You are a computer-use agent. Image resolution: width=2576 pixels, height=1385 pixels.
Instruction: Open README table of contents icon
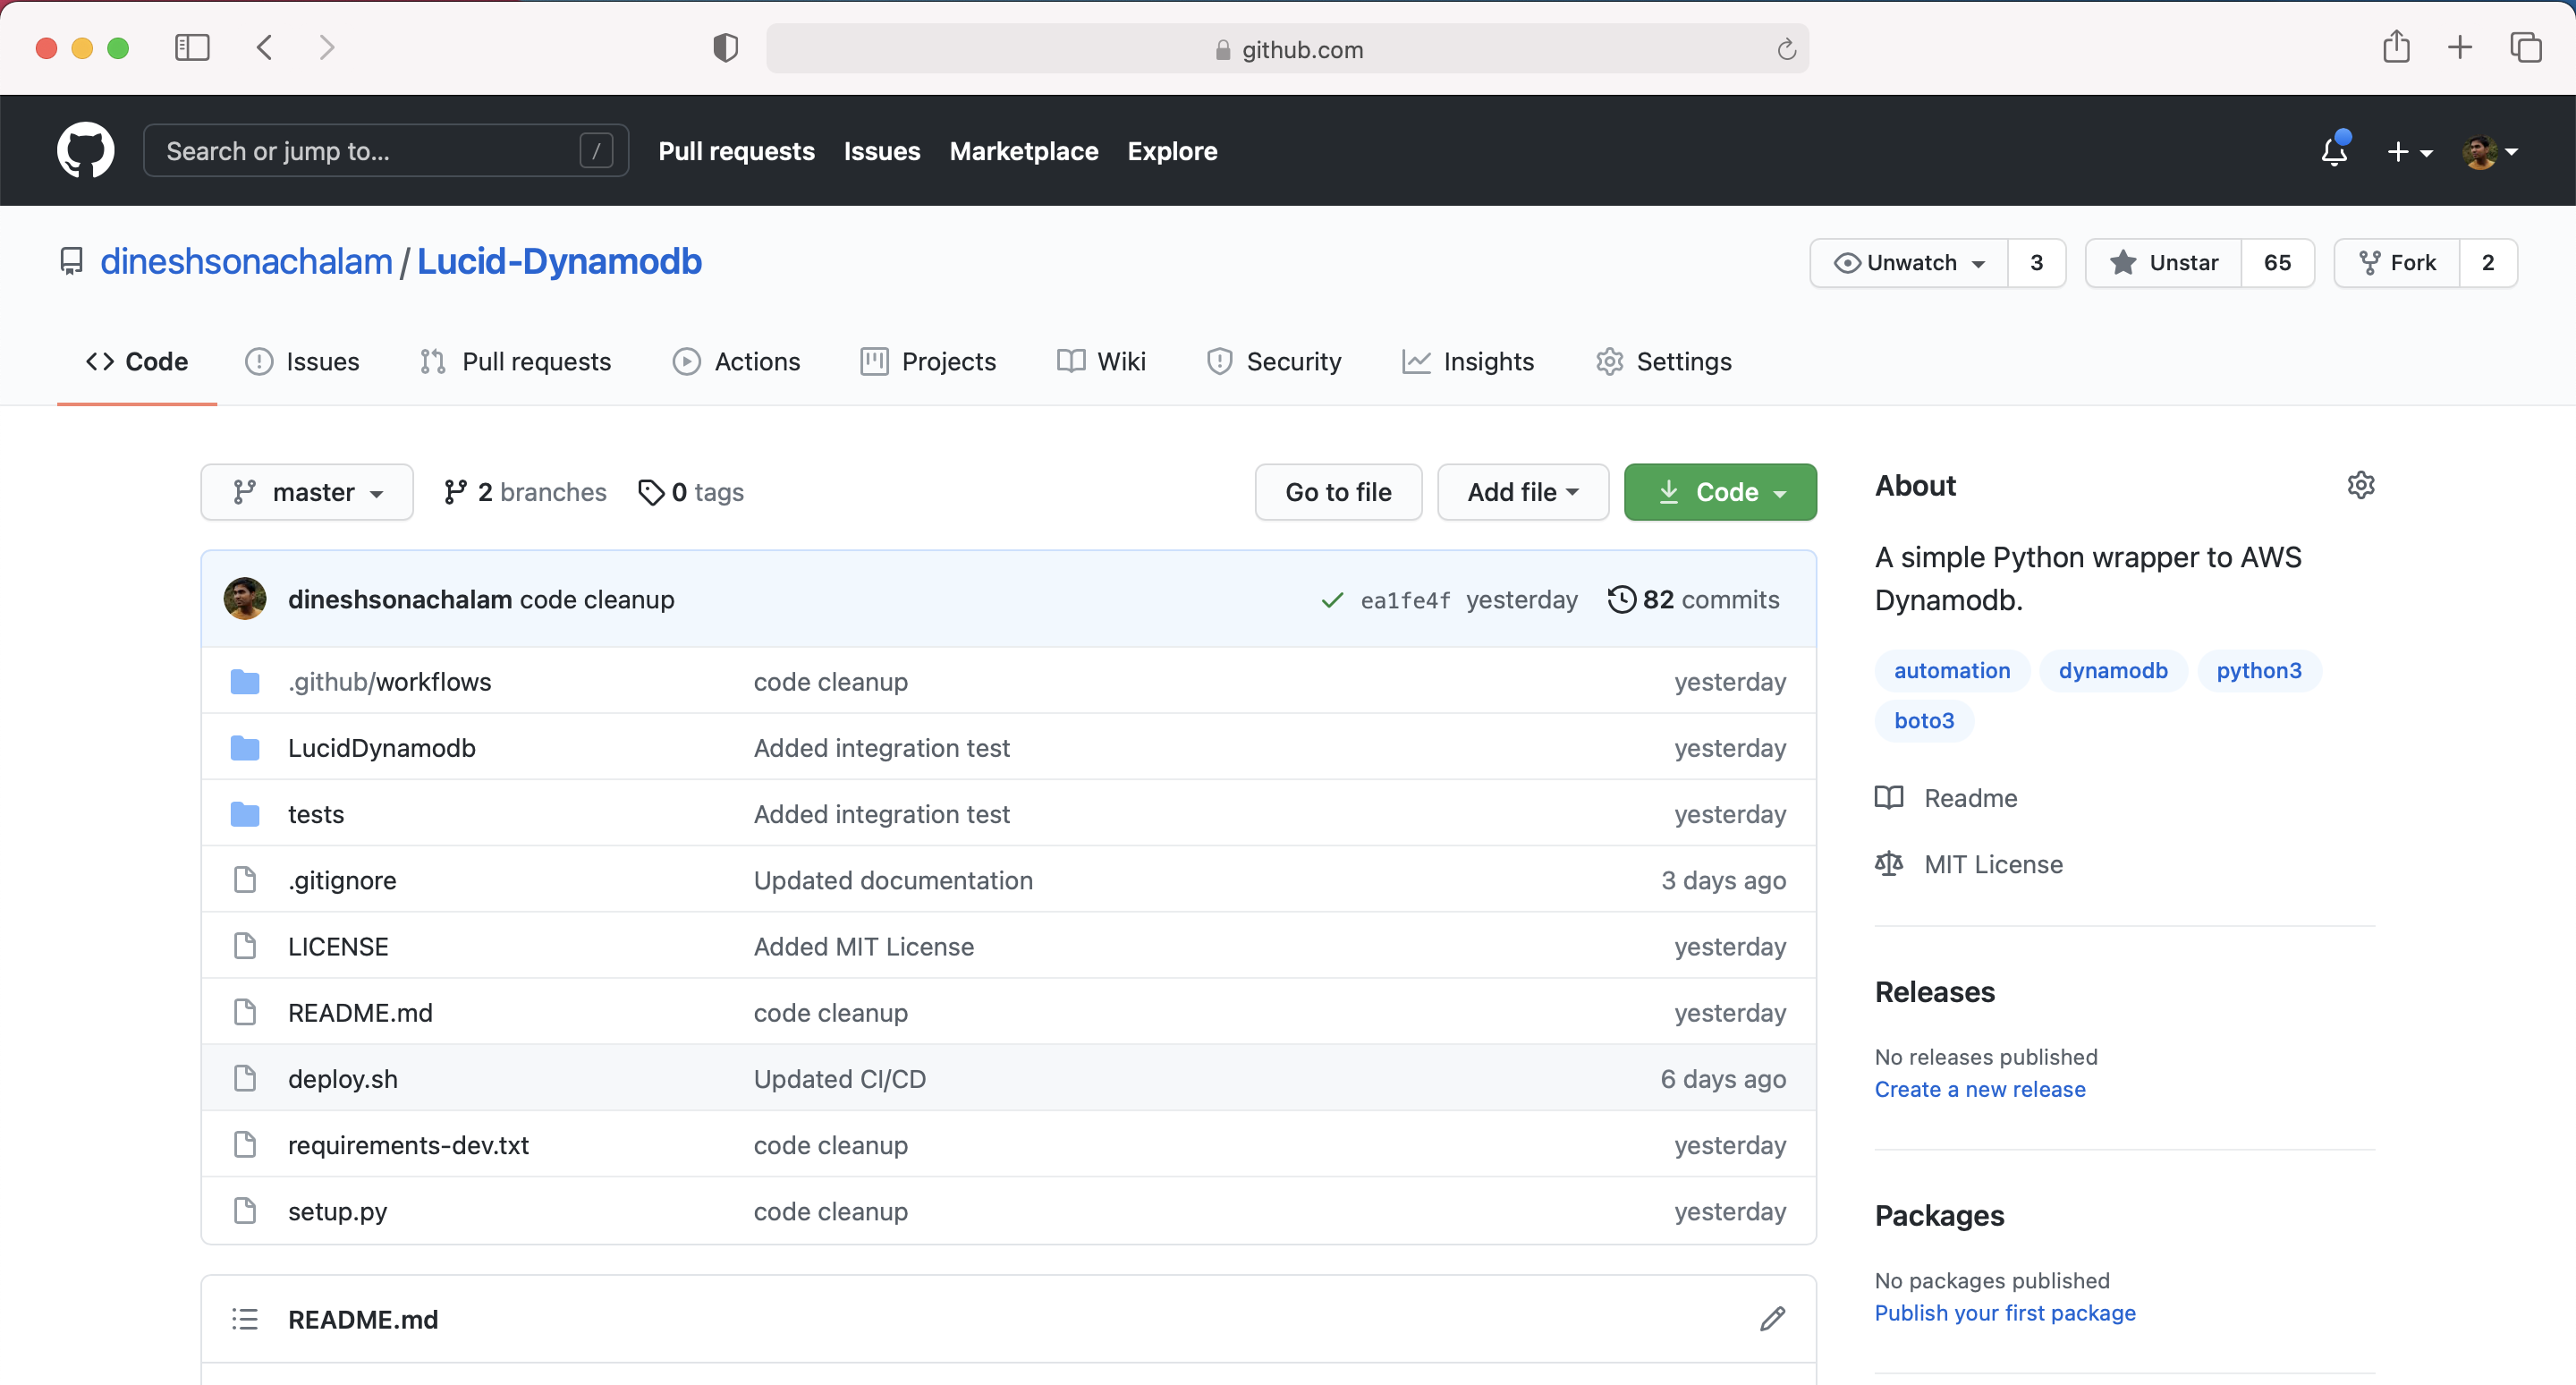[x=245, y=1318]
